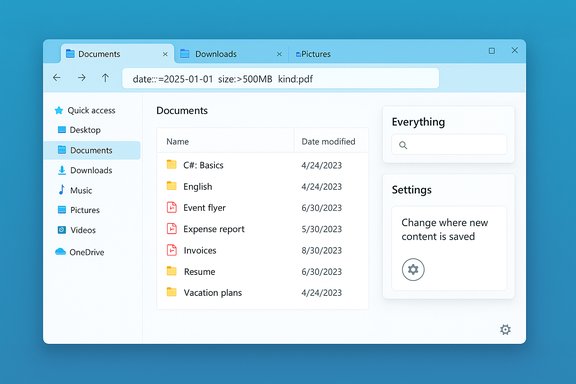Click Change where new content is saved
This screenshot has width=576, height=384.
click(x=444, y=229)
